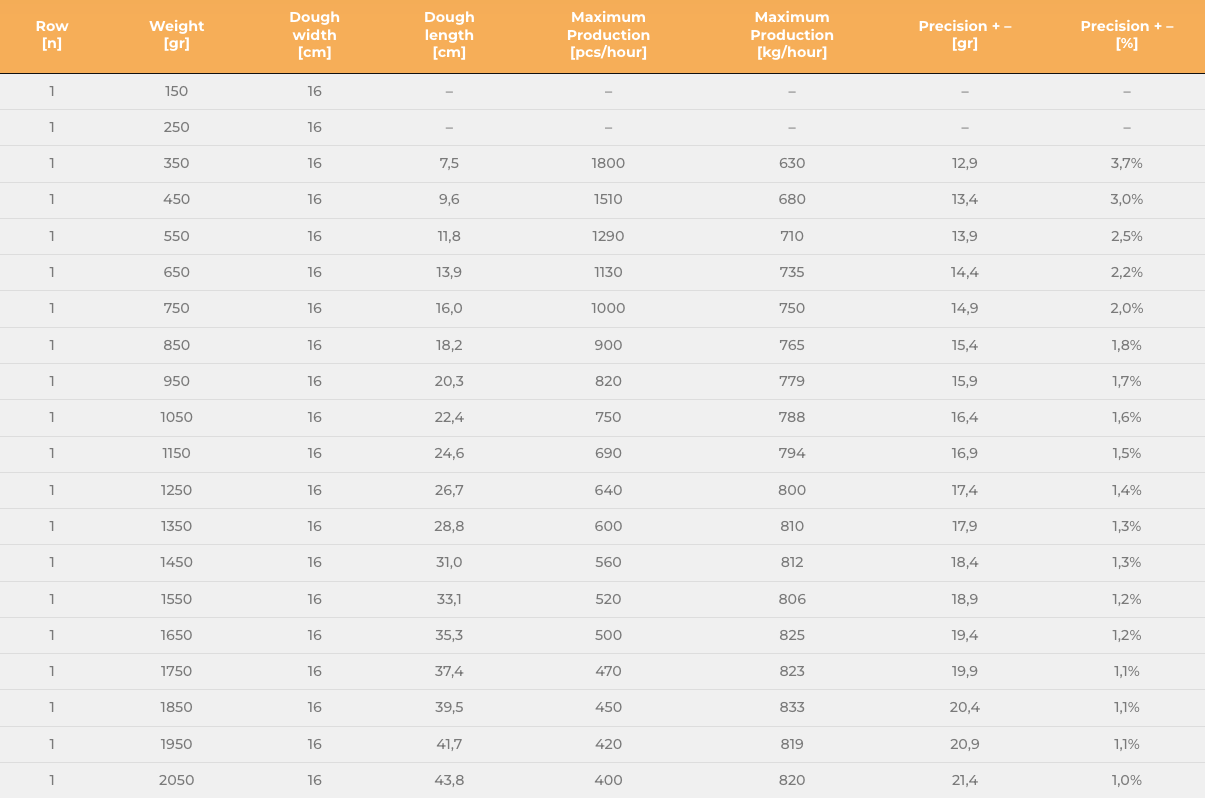
Task: Click the Maximum Production [kg/hour] header
Action: [792, 35]
